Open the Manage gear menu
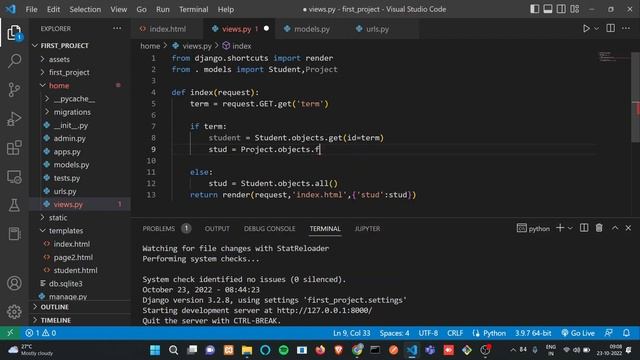Screen dimensions: 640x360 (14, 311)
